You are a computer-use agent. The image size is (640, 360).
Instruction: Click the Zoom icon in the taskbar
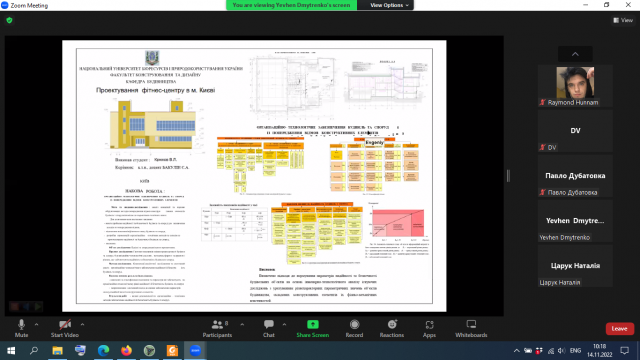(195, 351)
